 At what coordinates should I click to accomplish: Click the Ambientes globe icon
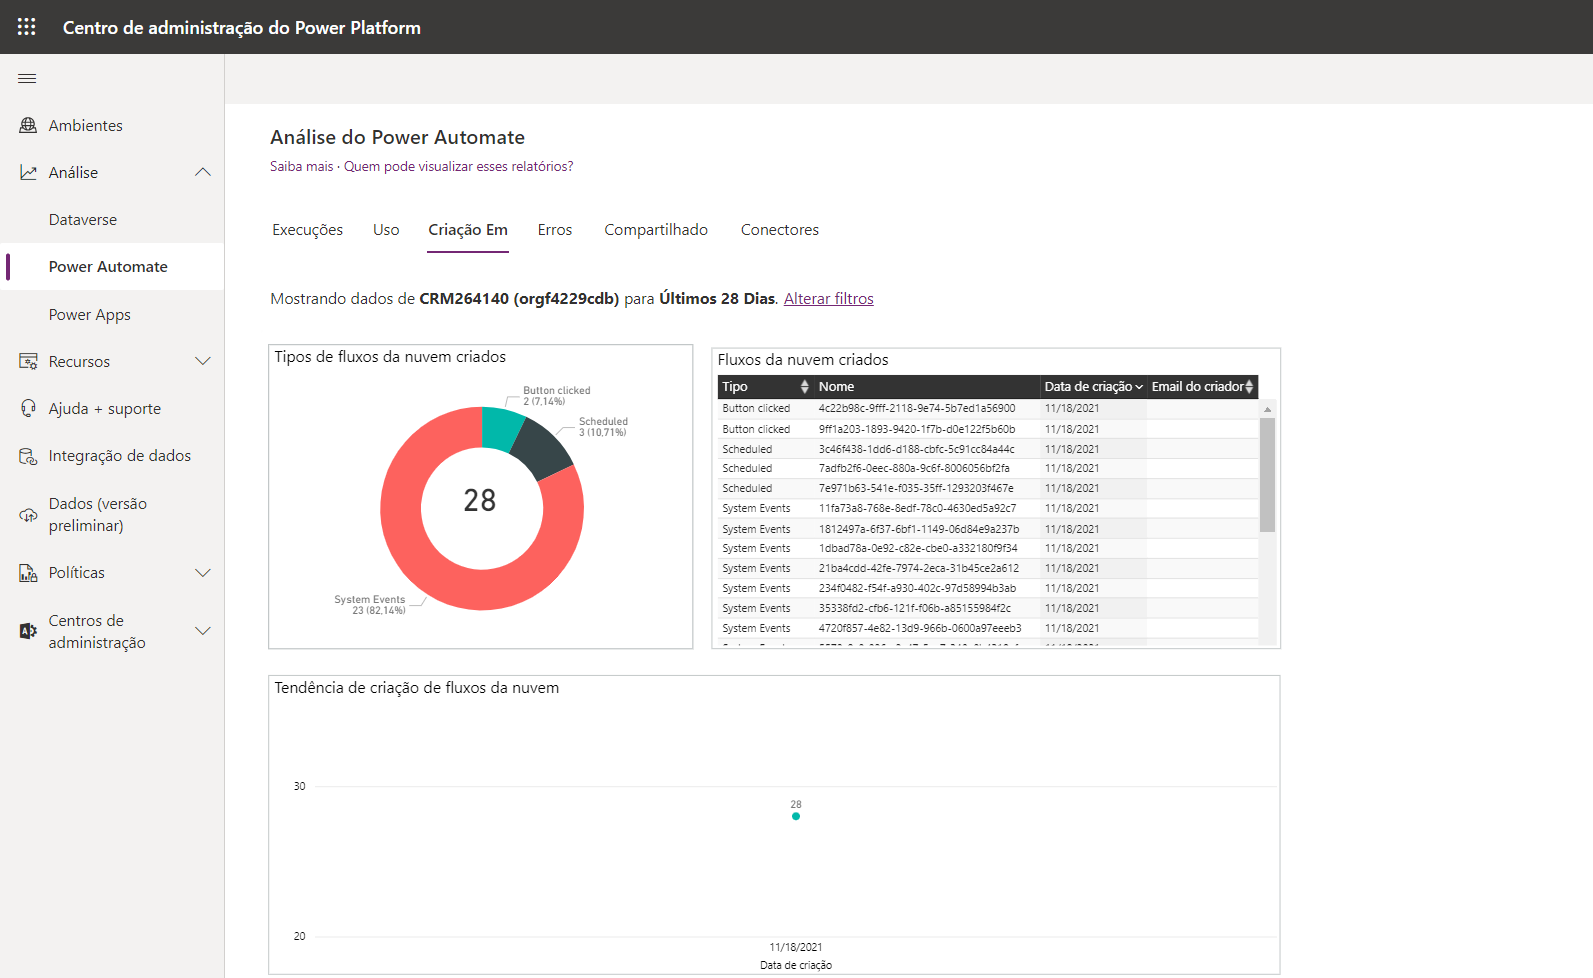click(x=28, y=125)
